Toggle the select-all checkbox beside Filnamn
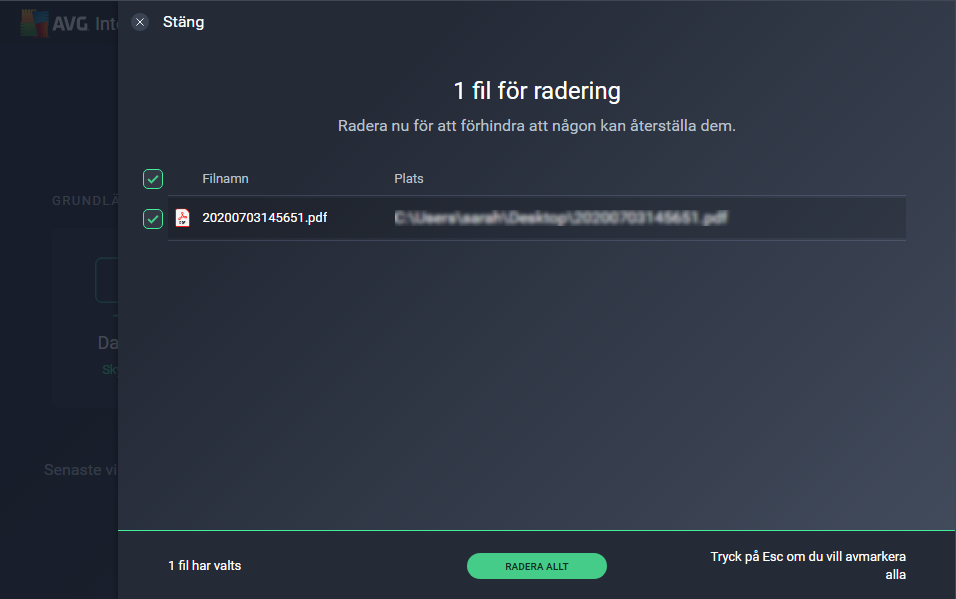The height and width of the screenshot is (599, 956). 153,179
